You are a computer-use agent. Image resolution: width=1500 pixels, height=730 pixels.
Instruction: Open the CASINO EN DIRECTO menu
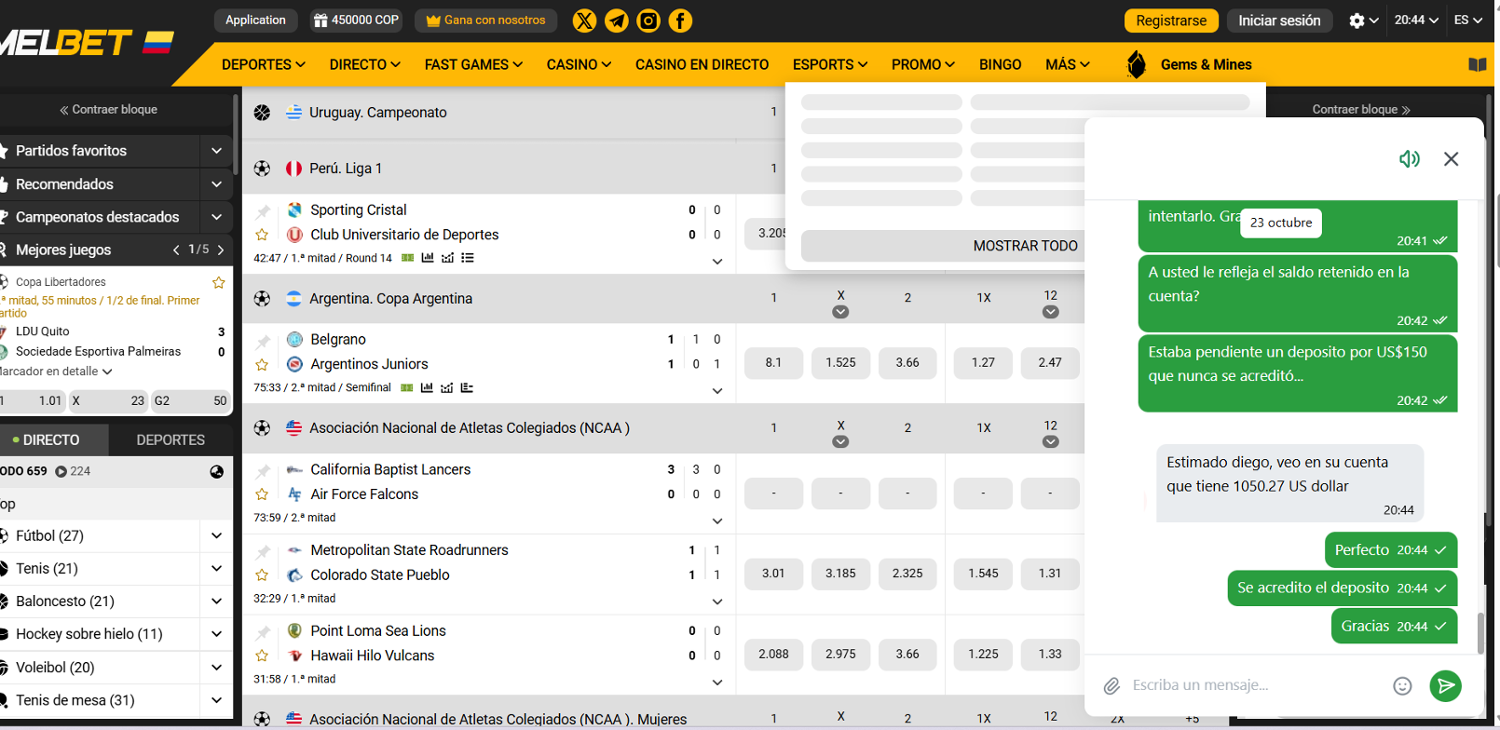(x=702, y=64)
